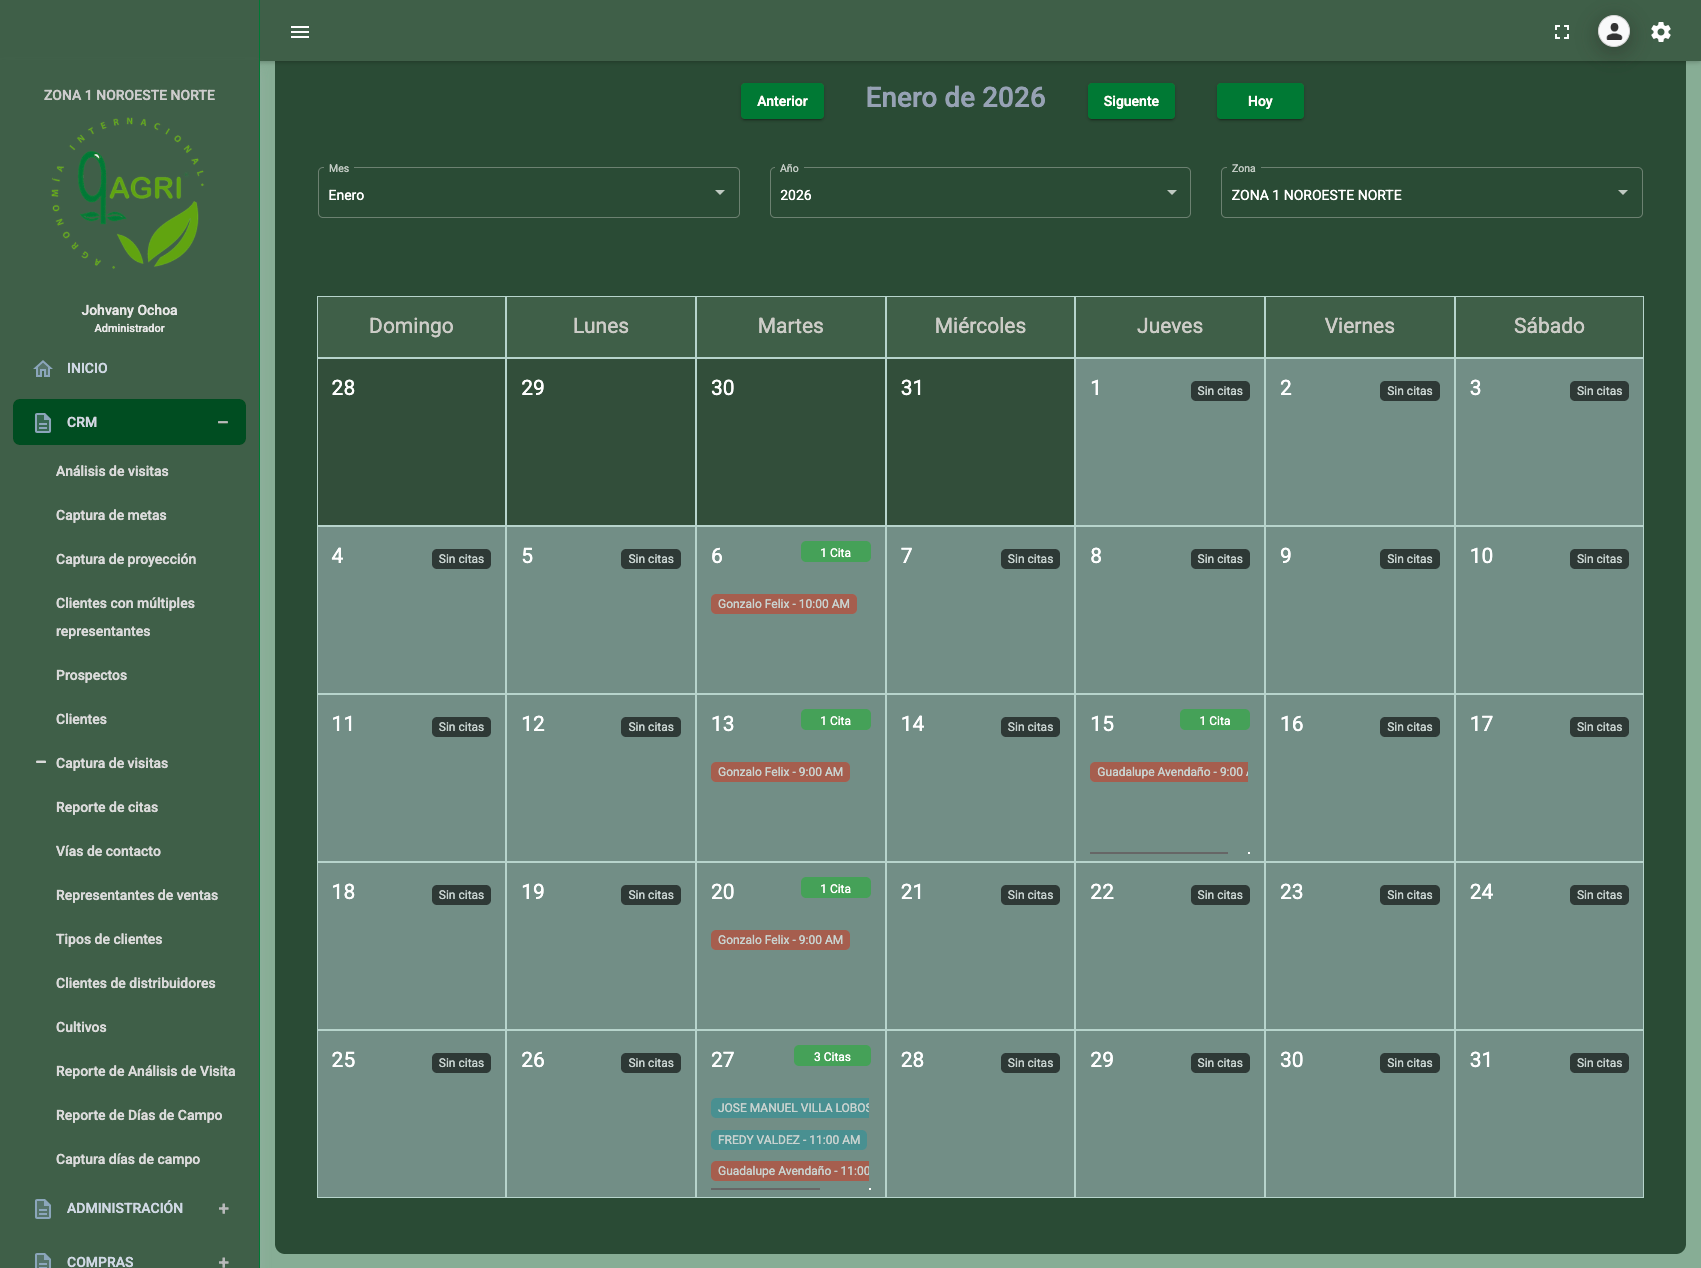This screenshot has height=1268, width=1701.
Task: Click the Anterior month button
Action: pos(782,101)
